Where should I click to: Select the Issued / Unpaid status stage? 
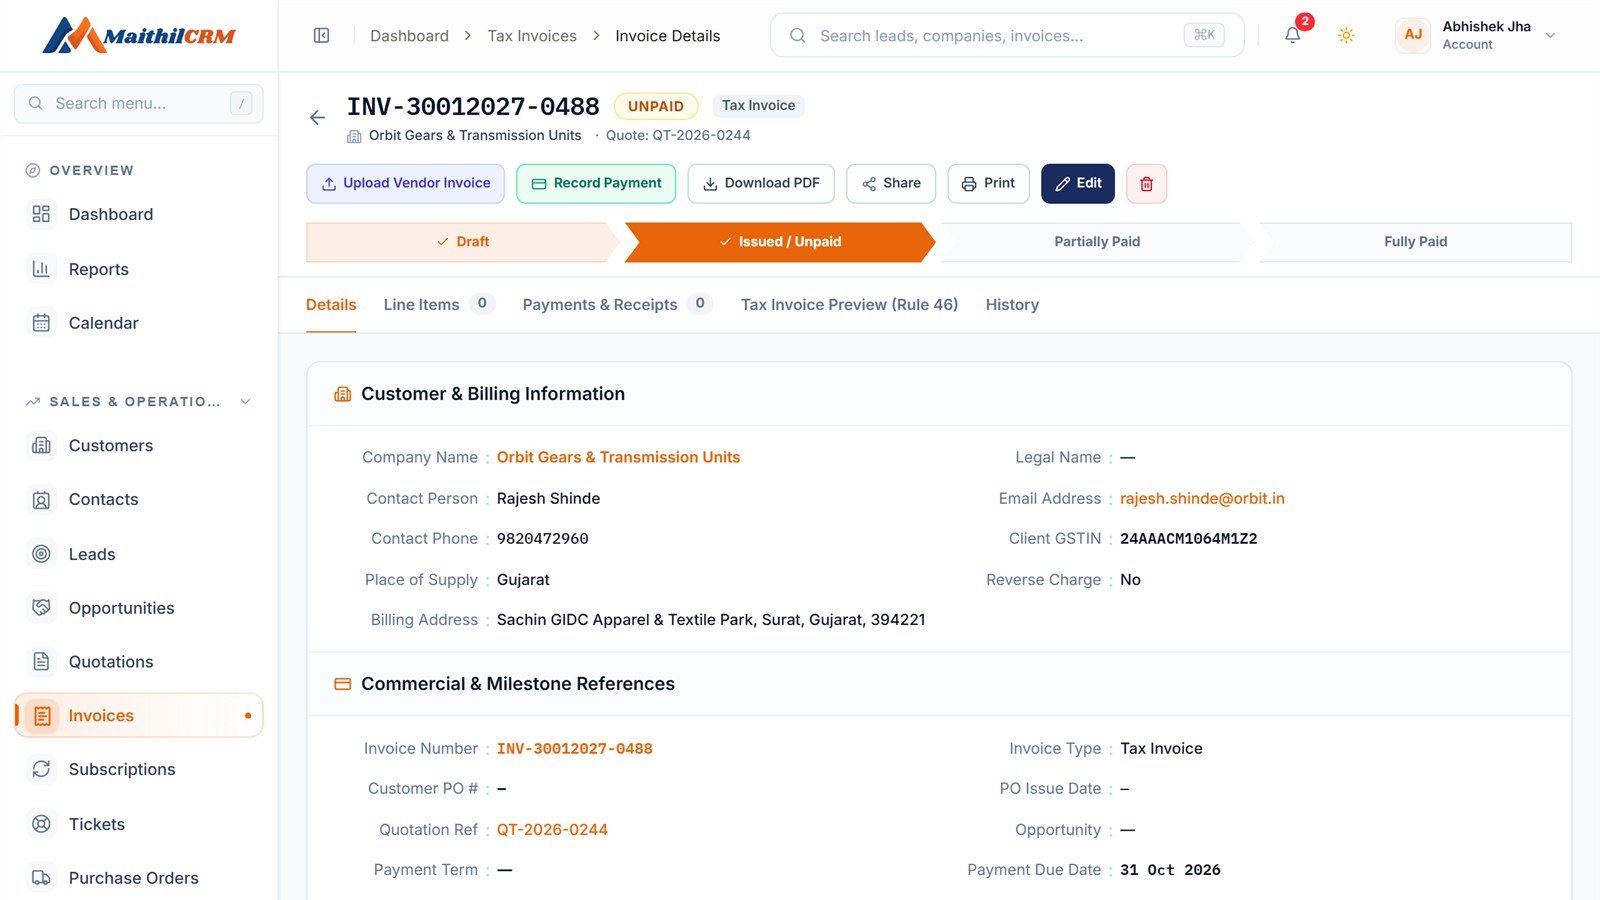[x=780, y=242]
